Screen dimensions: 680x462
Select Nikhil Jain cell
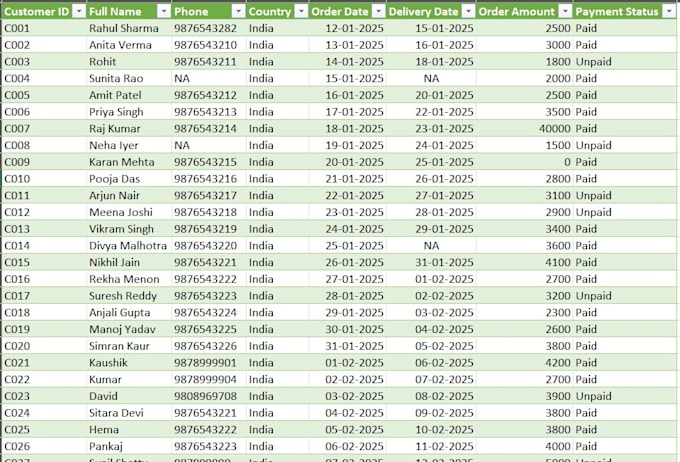129,262
